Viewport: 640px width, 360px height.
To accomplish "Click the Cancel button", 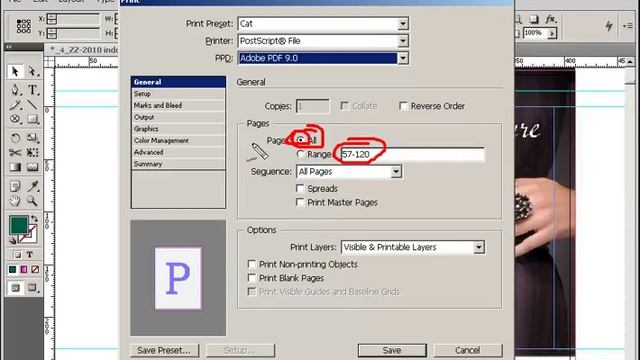I will pos(468,350).
